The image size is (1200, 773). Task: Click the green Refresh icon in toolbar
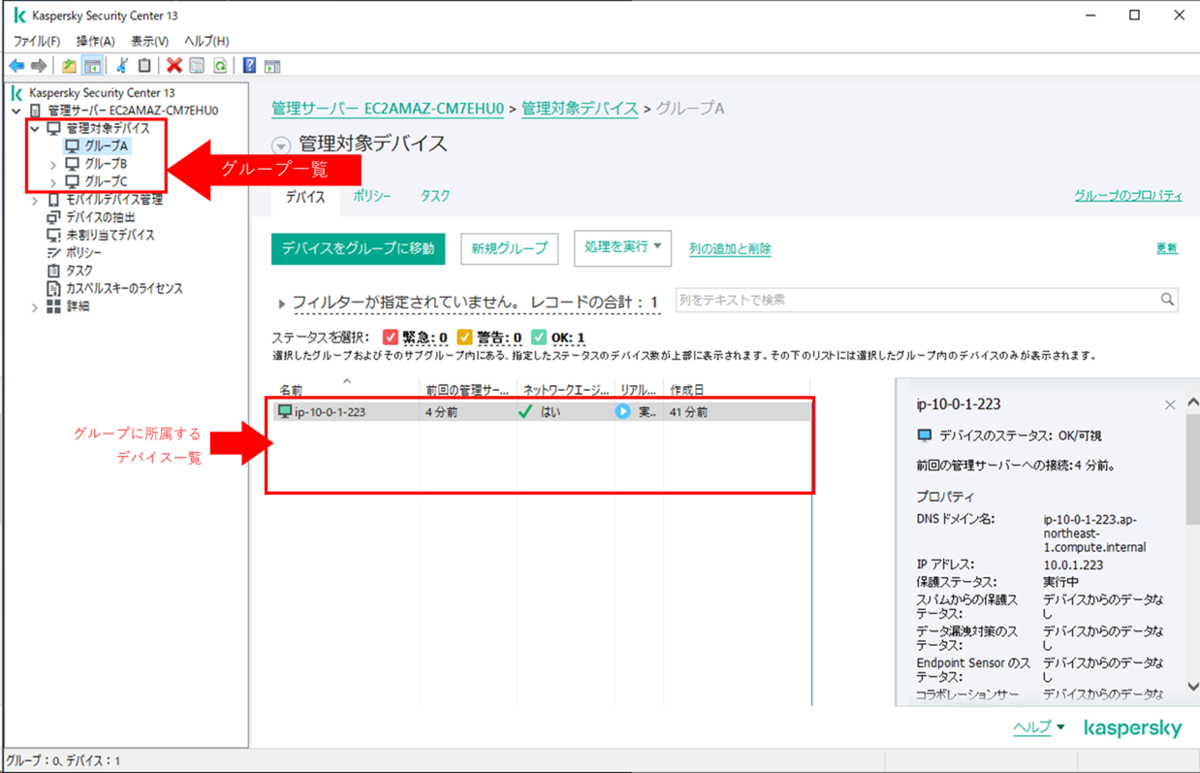coord(218,65)
